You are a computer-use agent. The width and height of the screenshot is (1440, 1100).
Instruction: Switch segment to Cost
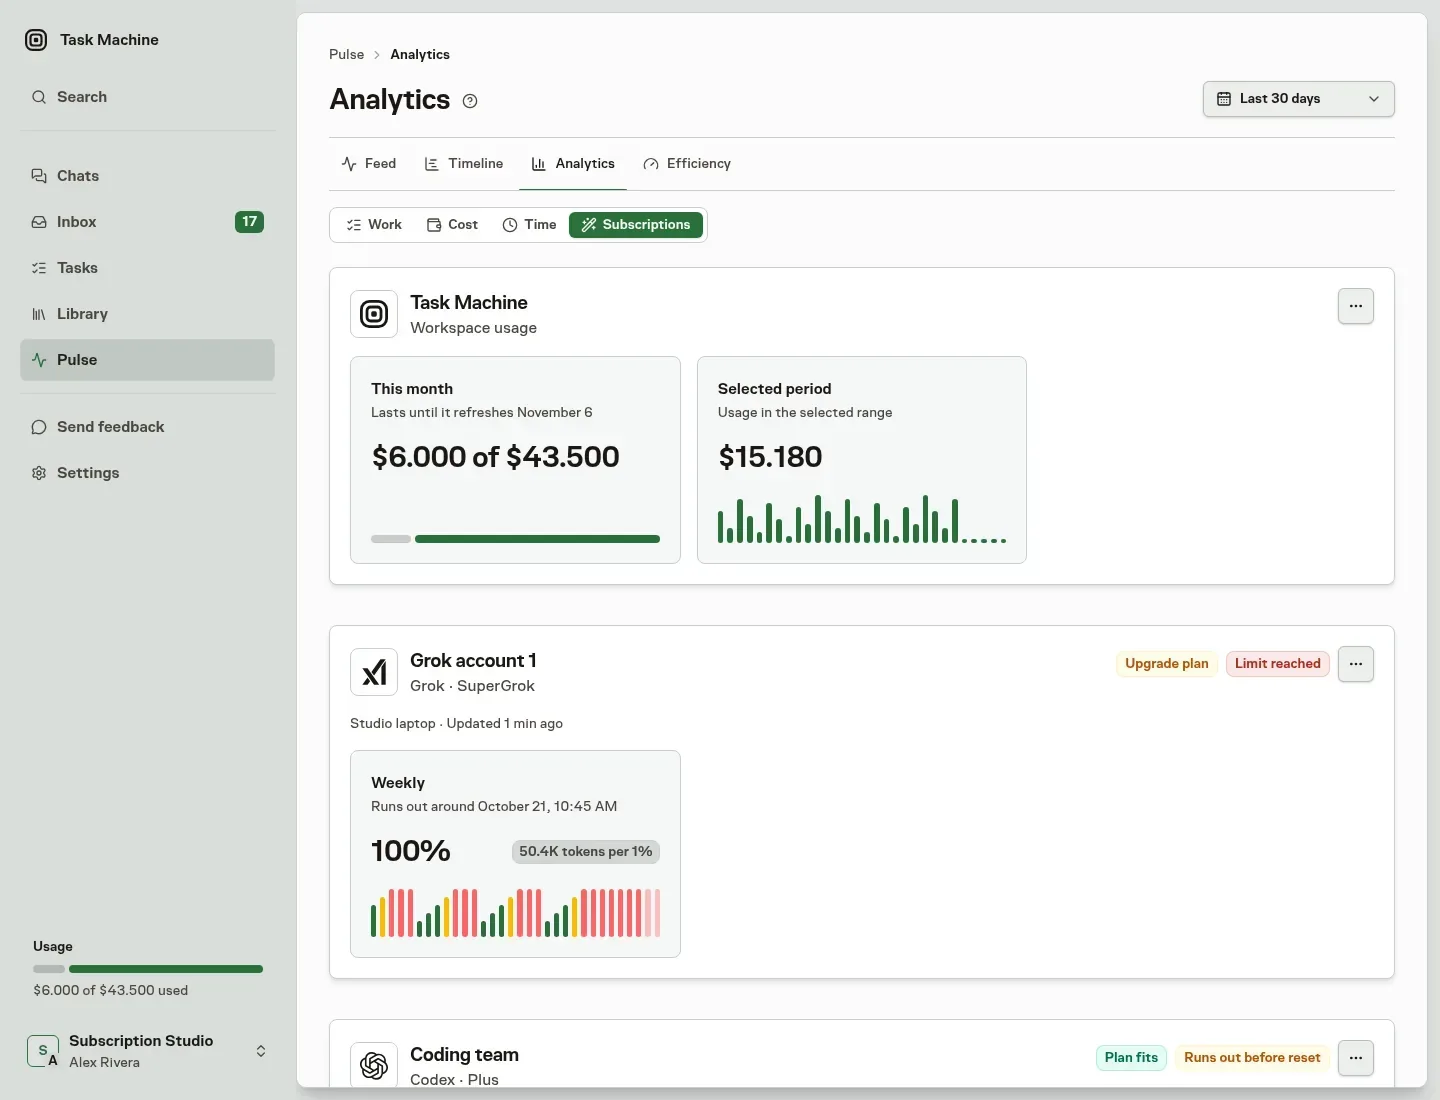[x=452, y=225]
